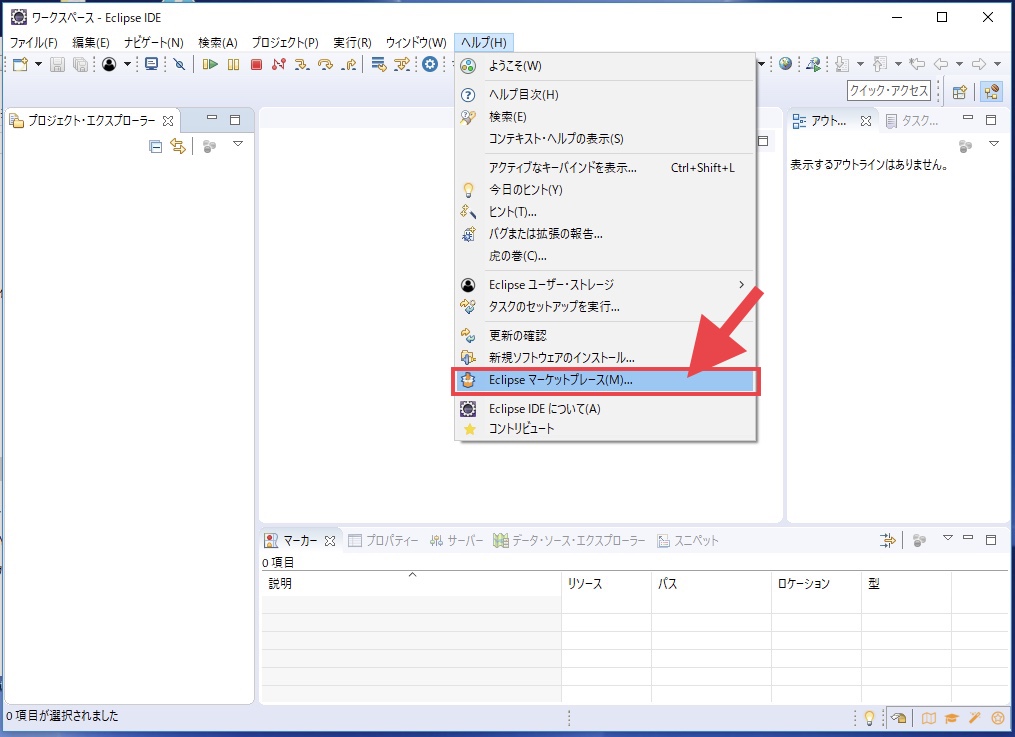Select Install New Software menu item

(605, 357)
